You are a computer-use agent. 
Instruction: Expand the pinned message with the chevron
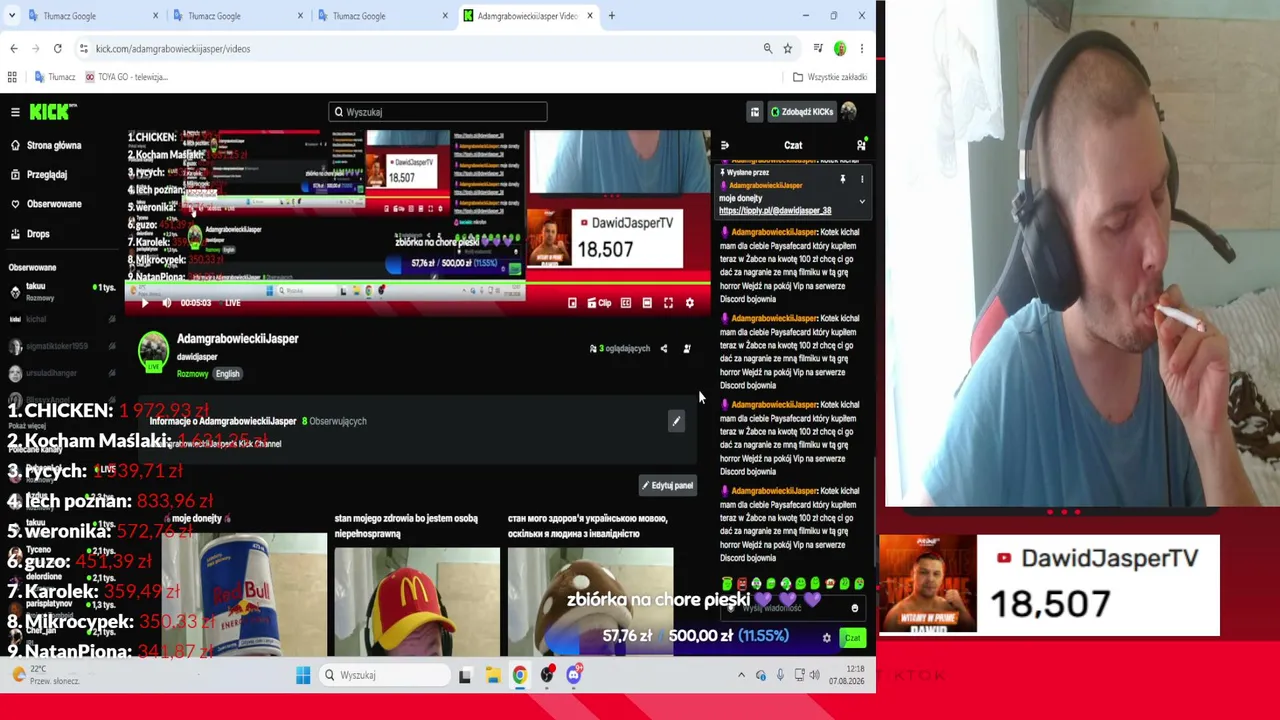click(x=862, y=202)
